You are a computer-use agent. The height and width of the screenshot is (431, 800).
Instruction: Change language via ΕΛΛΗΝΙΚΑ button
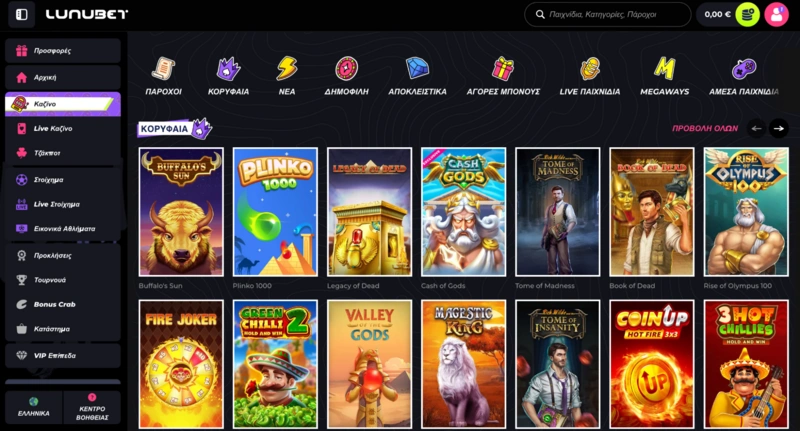[34, 408]
